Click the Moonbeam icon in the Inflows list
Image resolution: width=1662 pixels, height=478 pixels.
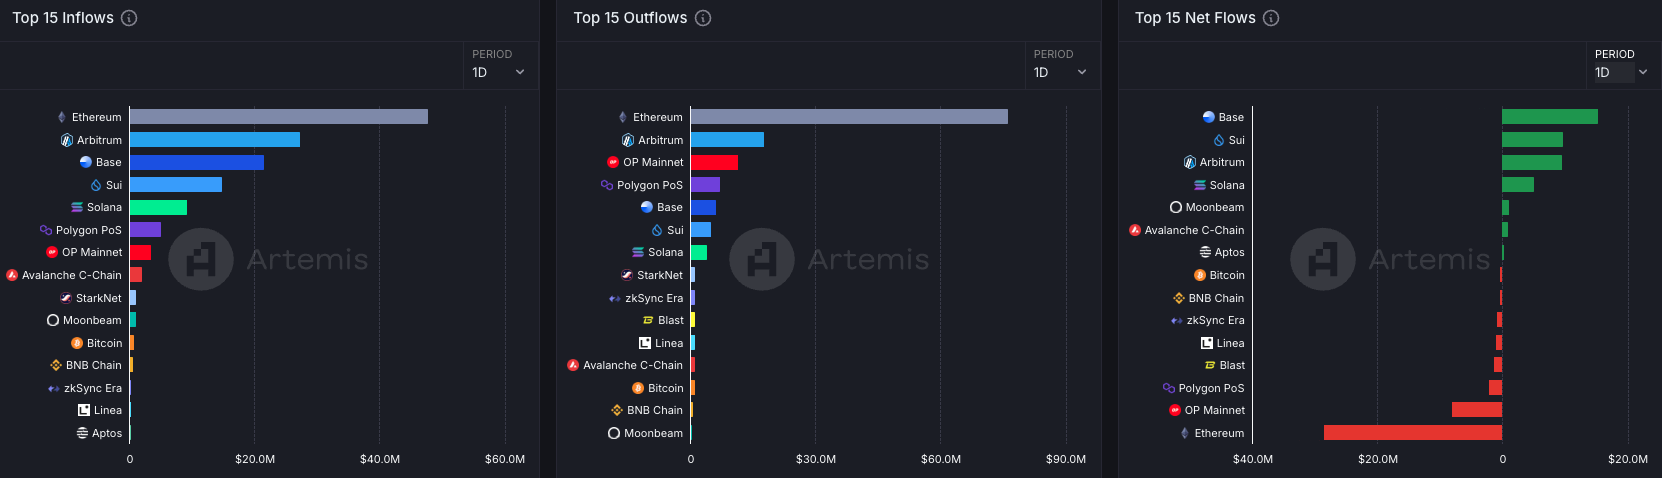(53, 320)
